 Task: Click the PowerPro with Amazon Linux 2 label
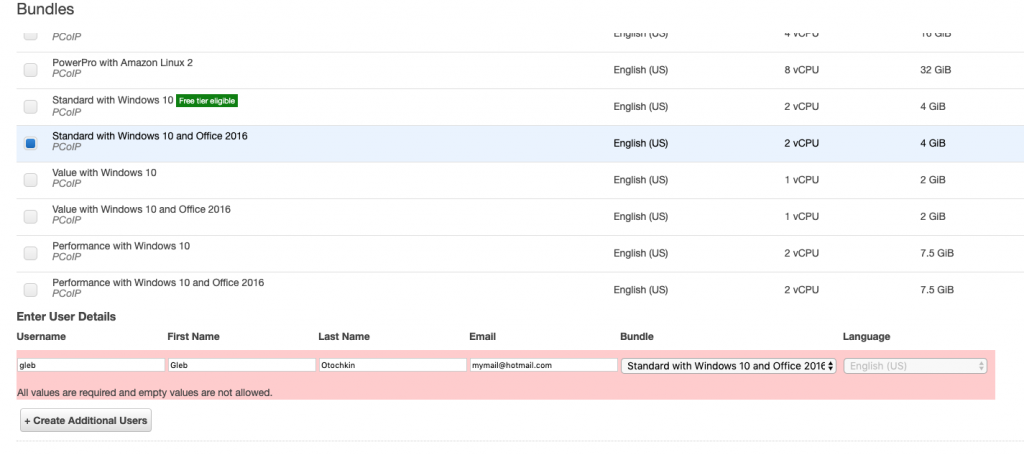tap(122, 62)
